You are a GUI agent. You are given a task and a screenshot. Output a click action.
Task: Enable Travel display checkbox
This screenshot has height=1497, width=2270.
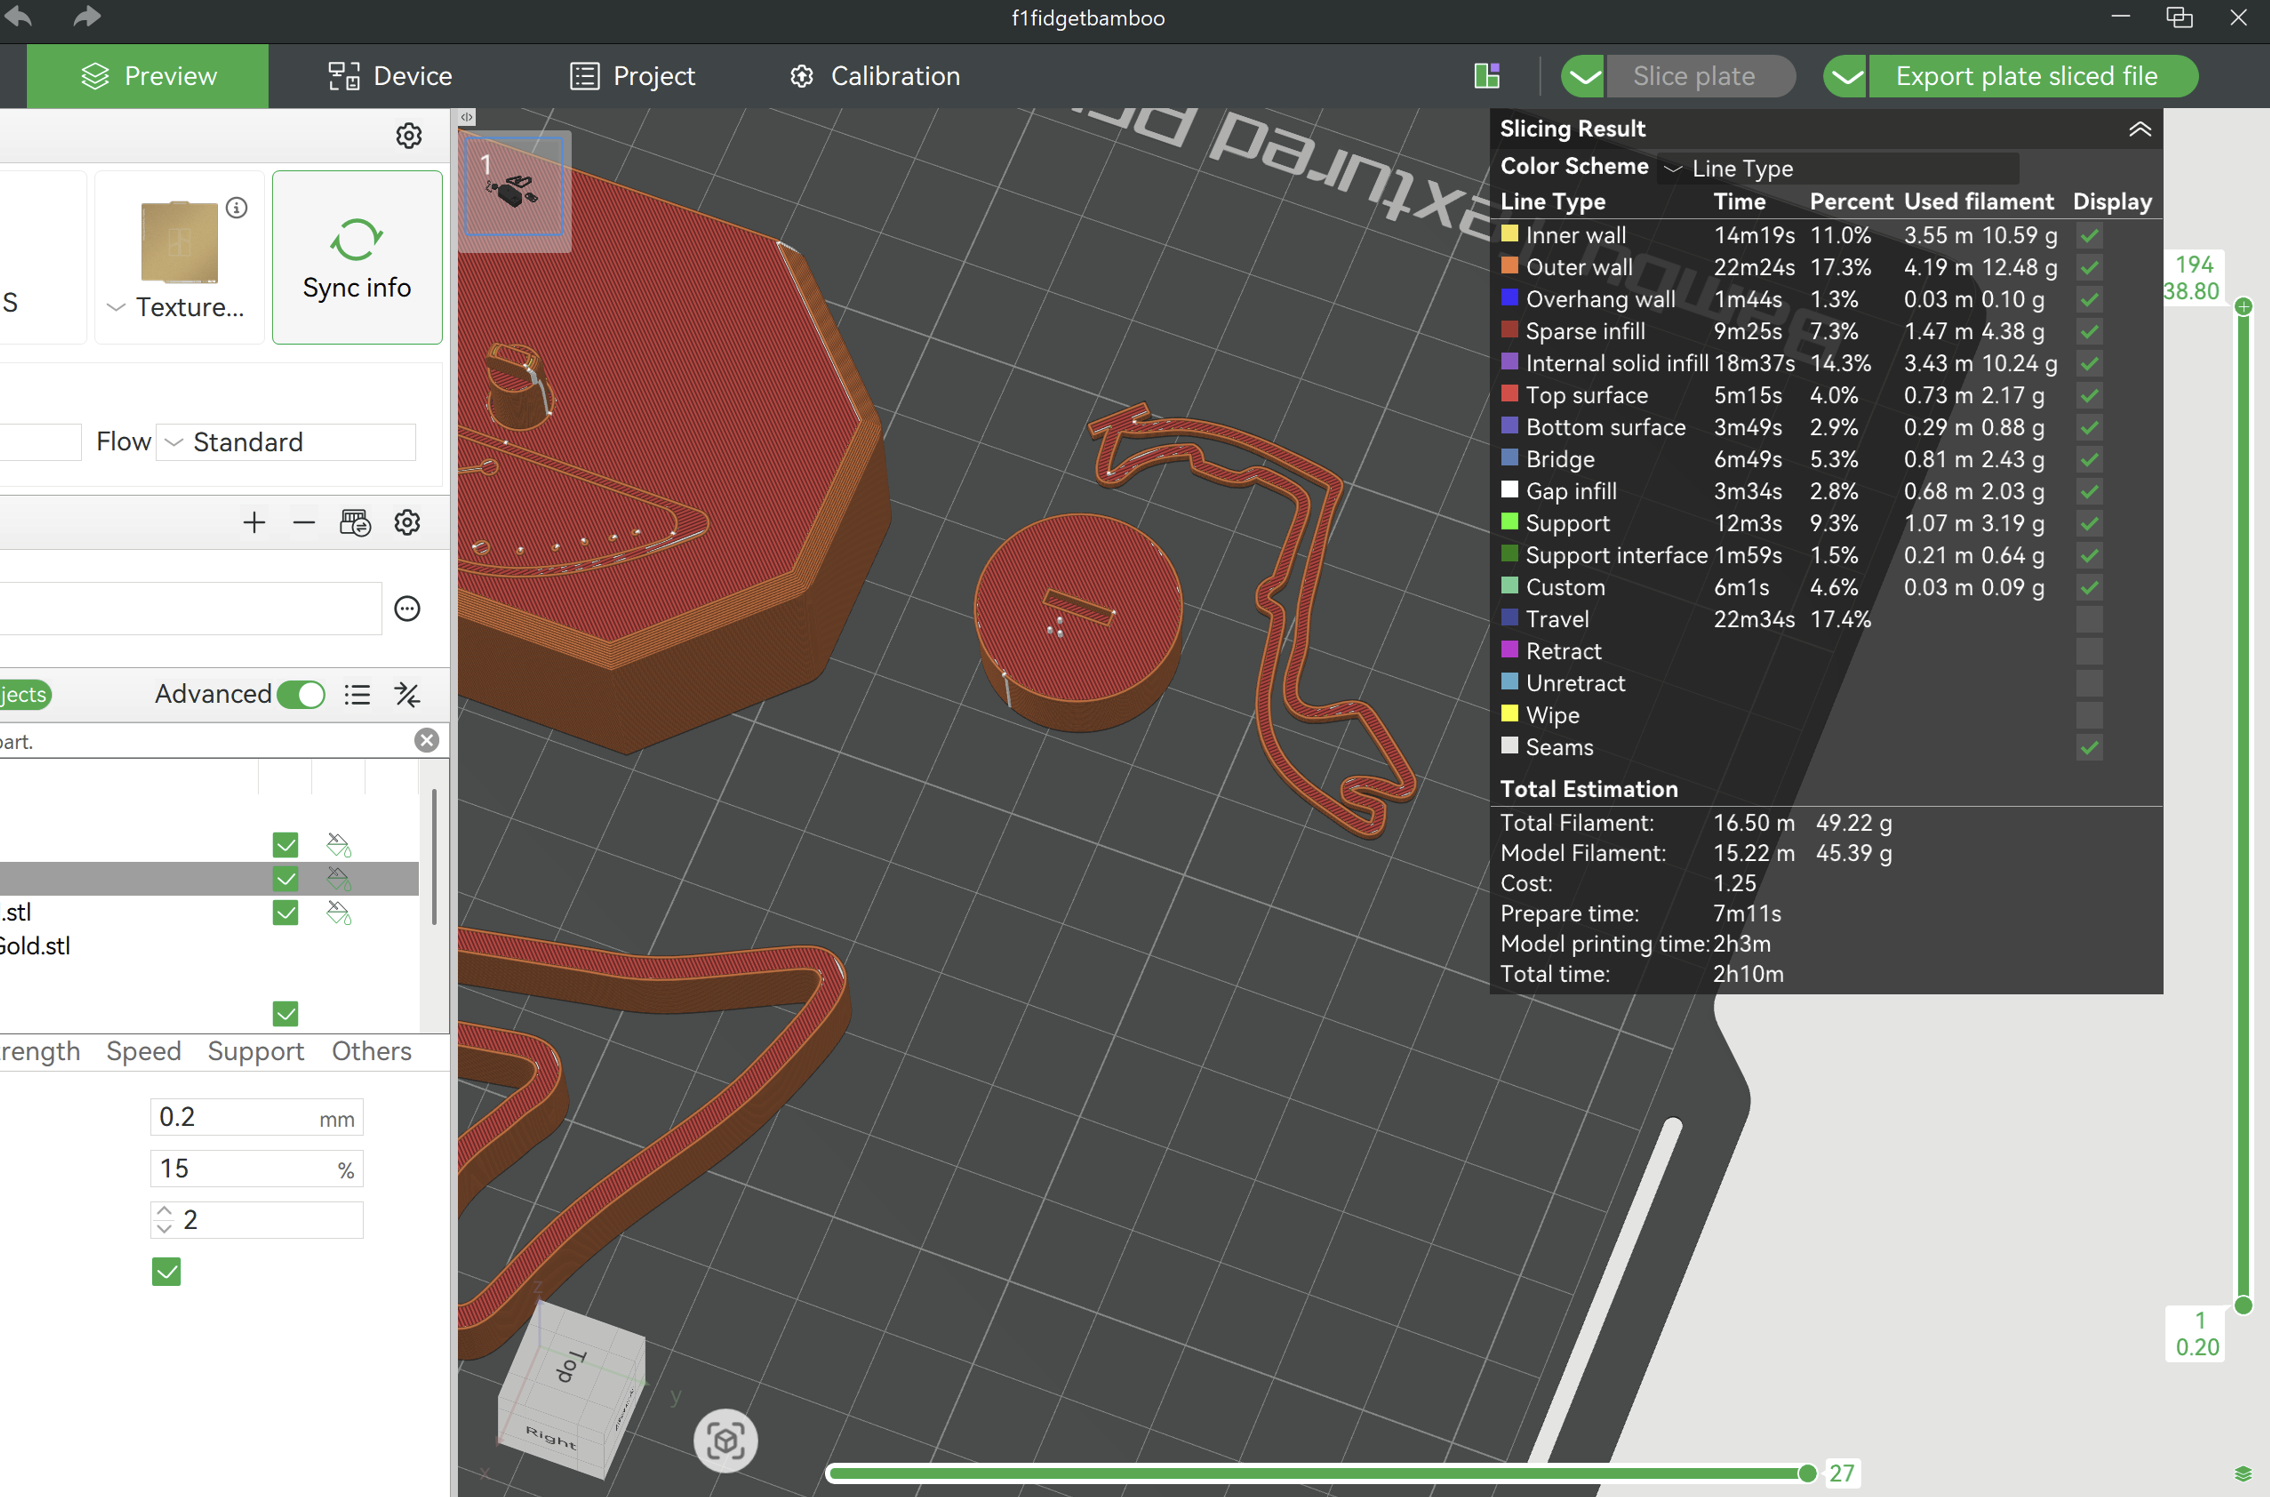pos(2088,619)
